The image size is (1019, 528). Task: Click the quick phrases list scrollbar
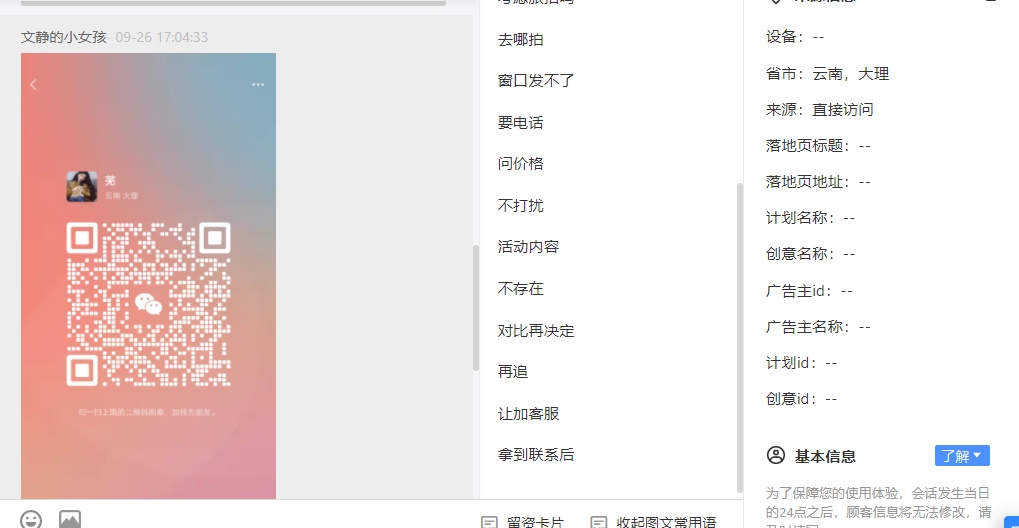[740, 337]
